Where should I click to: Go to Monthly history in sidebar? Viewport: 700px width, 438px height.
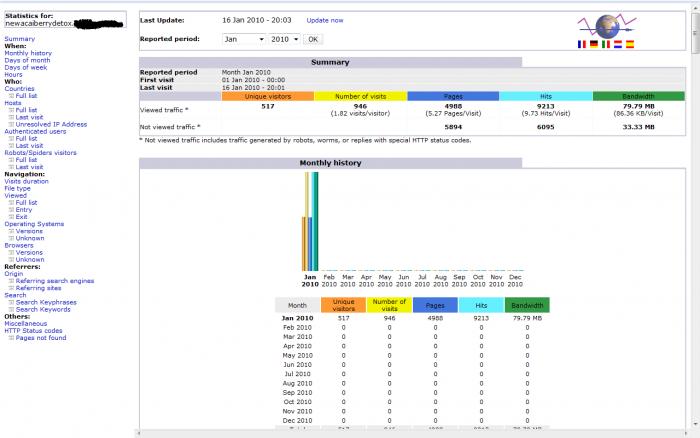click(x=28, y=53)
